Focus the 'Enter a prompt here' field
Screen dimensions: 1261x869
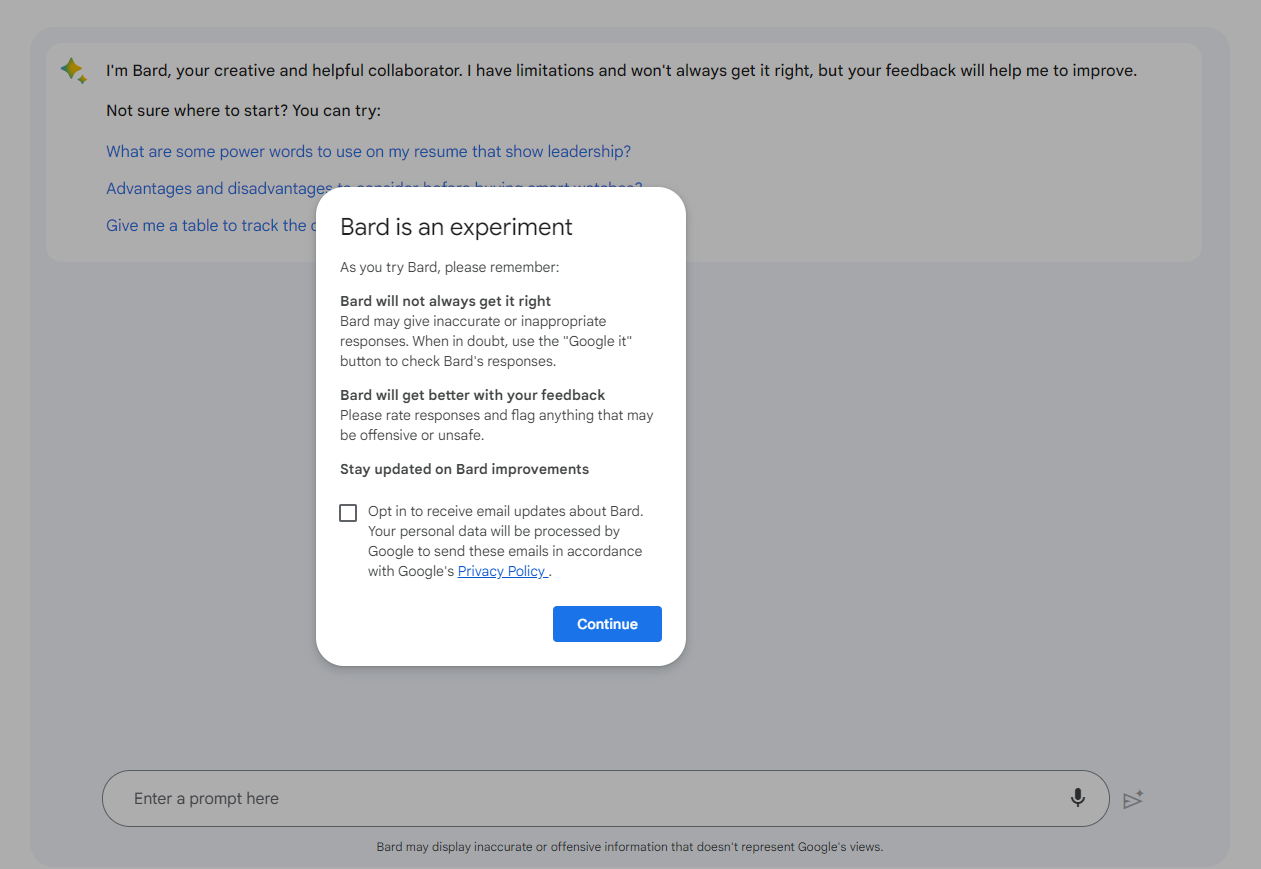point(606,798)
